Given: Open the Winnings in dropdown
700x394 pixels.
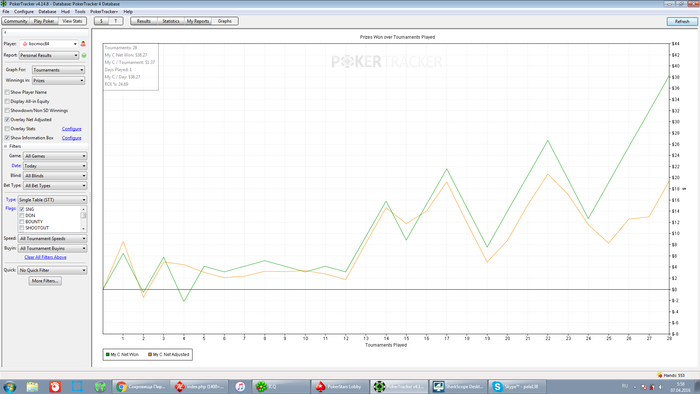Looking at the screenshot, I should point(58,81).
